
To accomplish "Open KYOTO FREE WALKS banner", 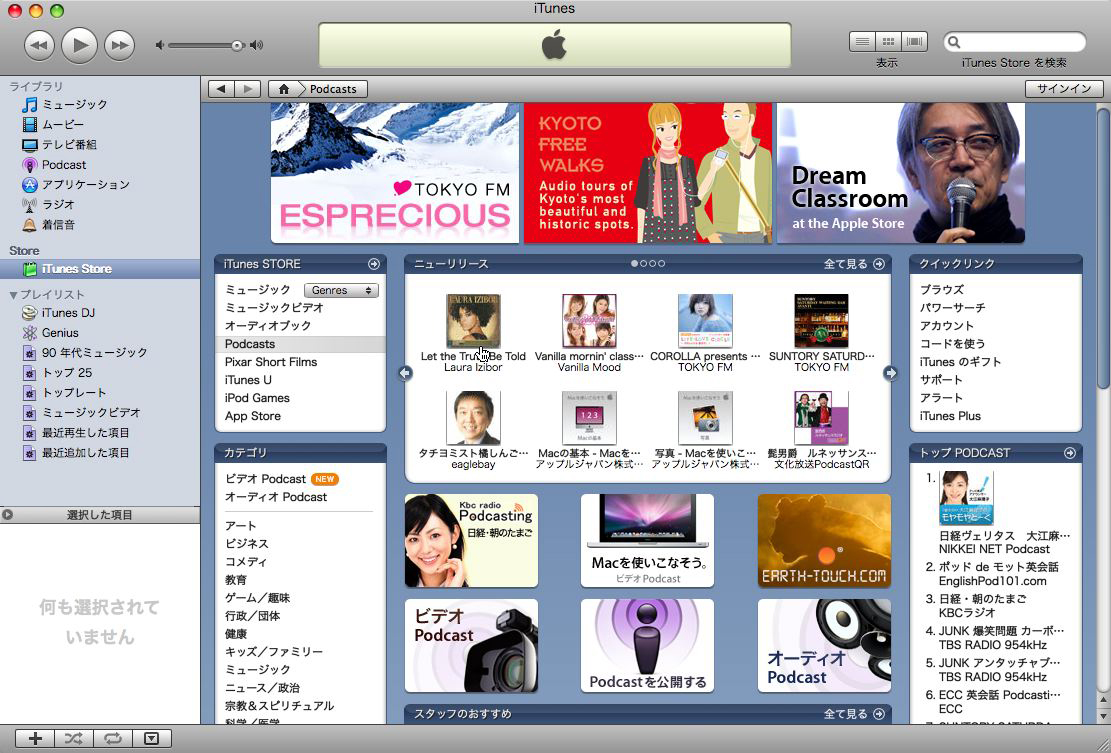I will (x=648, y=173).
